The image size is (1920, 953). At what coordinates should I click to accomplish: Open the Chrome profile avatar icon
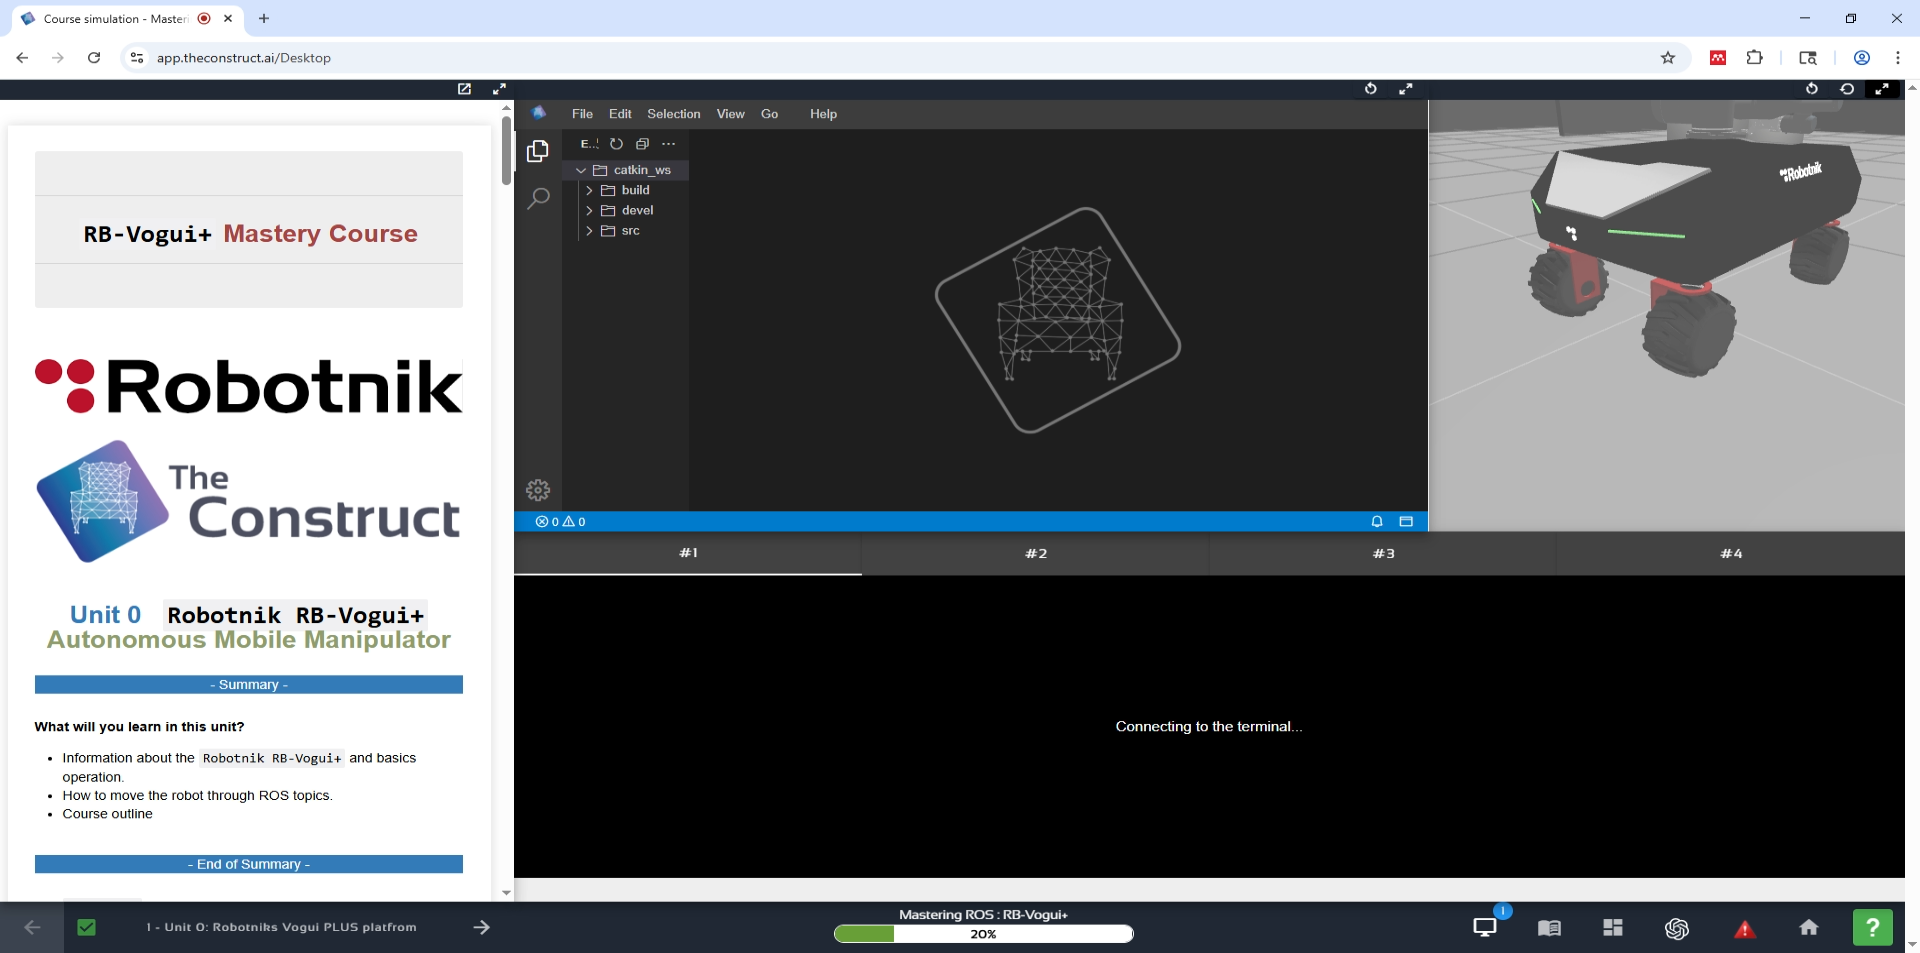tap(1862, 58)
